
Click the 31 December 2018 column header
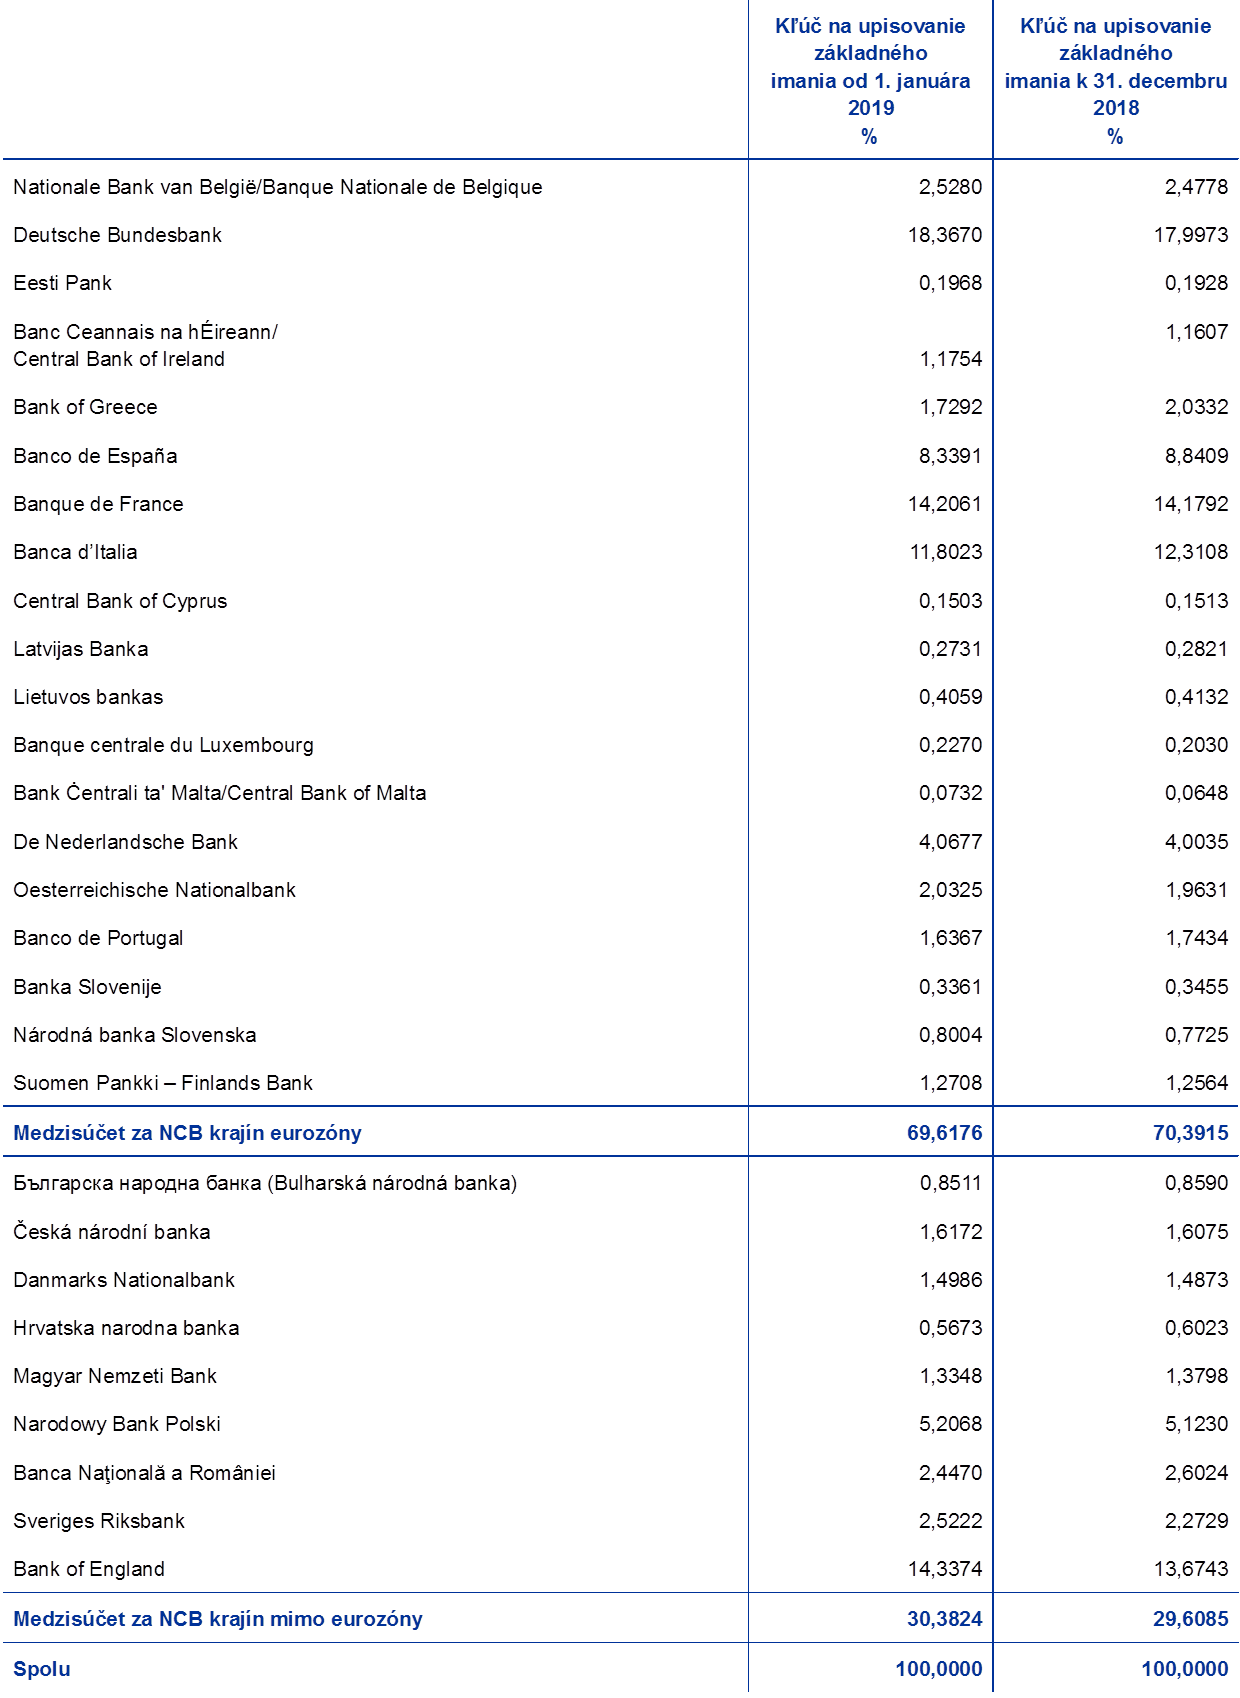pos(1115,80)
